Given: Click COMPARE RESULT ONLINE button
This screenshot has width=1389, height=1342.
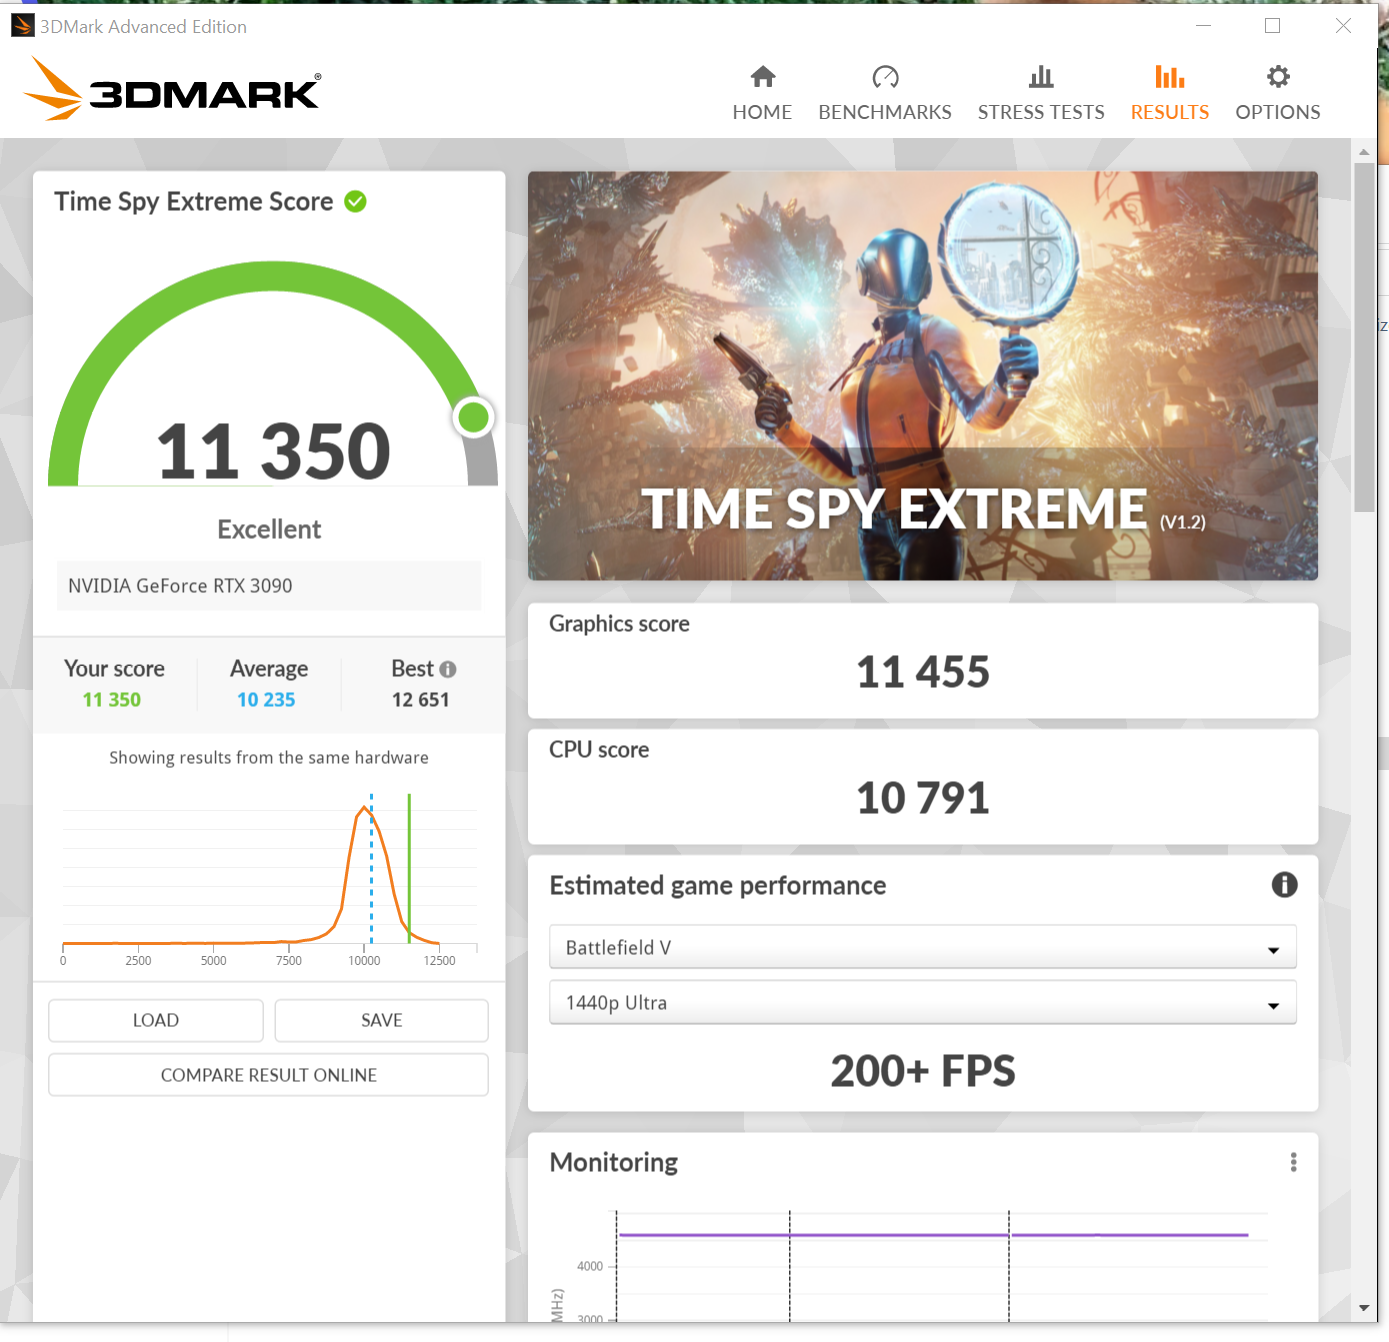Looking at the screenshot, I should pos(268,1075).
